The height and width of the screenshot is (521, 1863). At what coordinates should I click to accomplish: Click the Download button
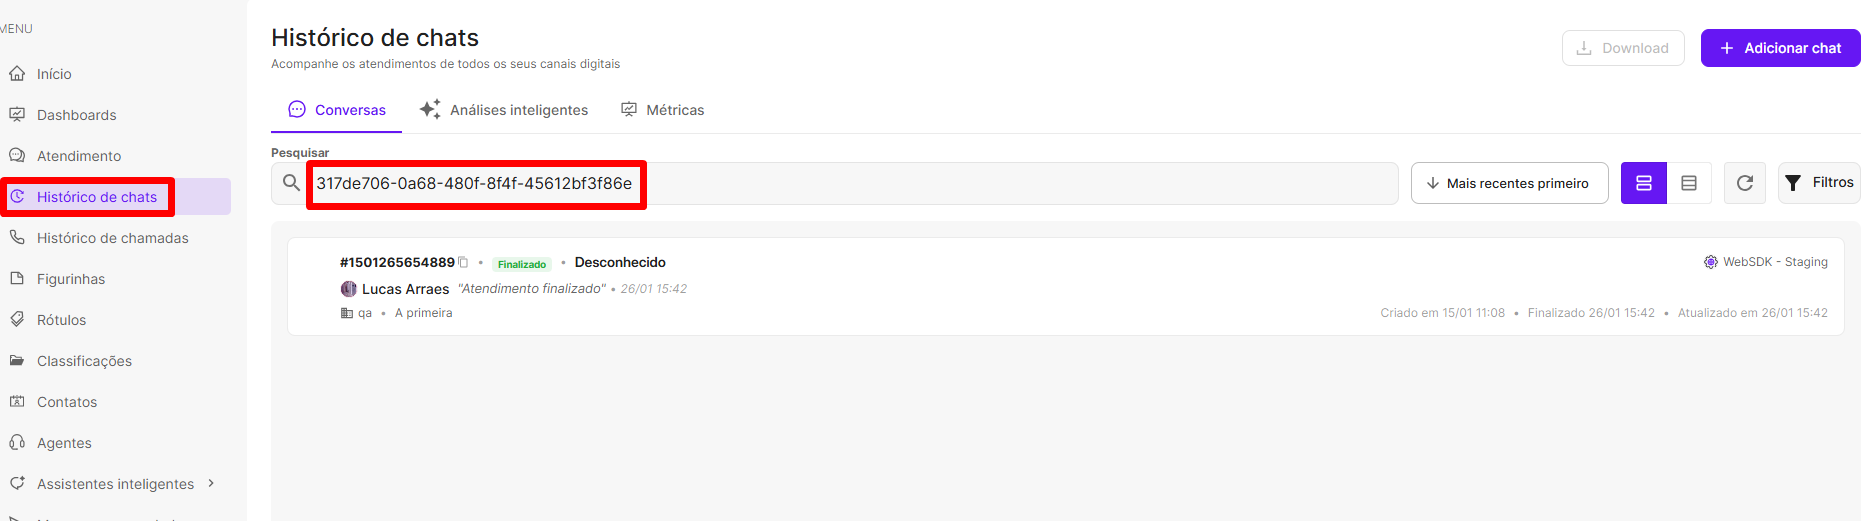[x=1622, y=48]
